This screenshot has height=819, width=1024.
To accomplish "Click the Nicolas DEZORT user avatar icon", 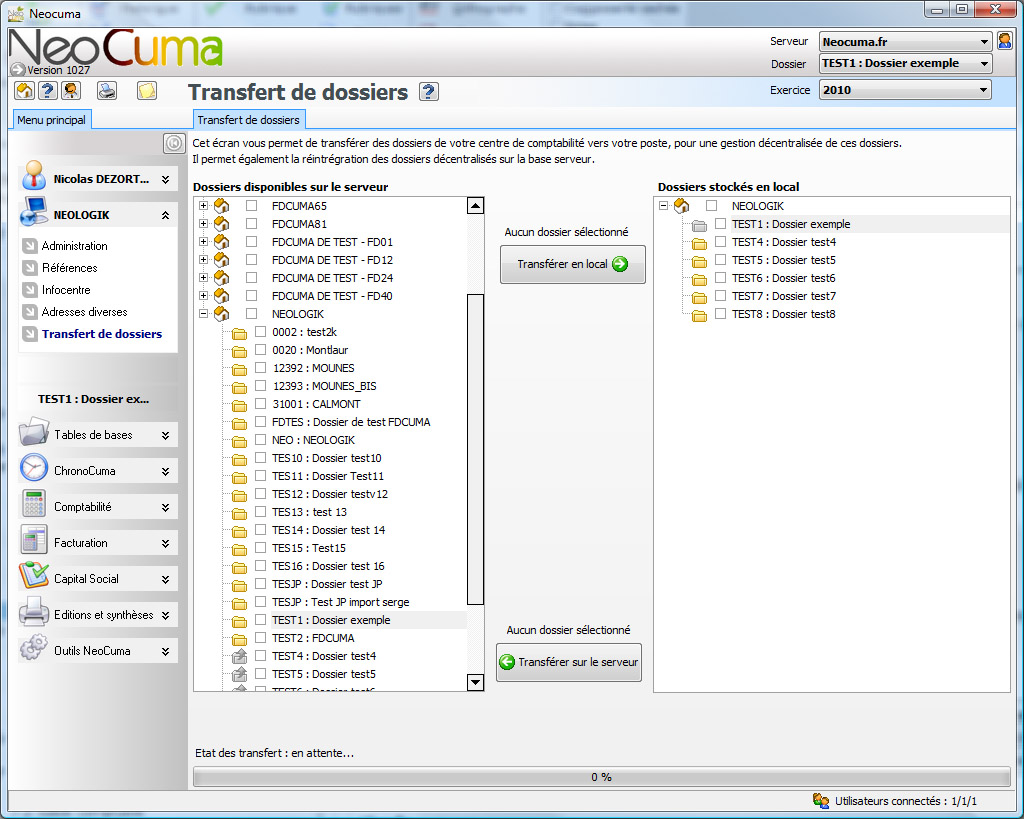I will [33, 176].
